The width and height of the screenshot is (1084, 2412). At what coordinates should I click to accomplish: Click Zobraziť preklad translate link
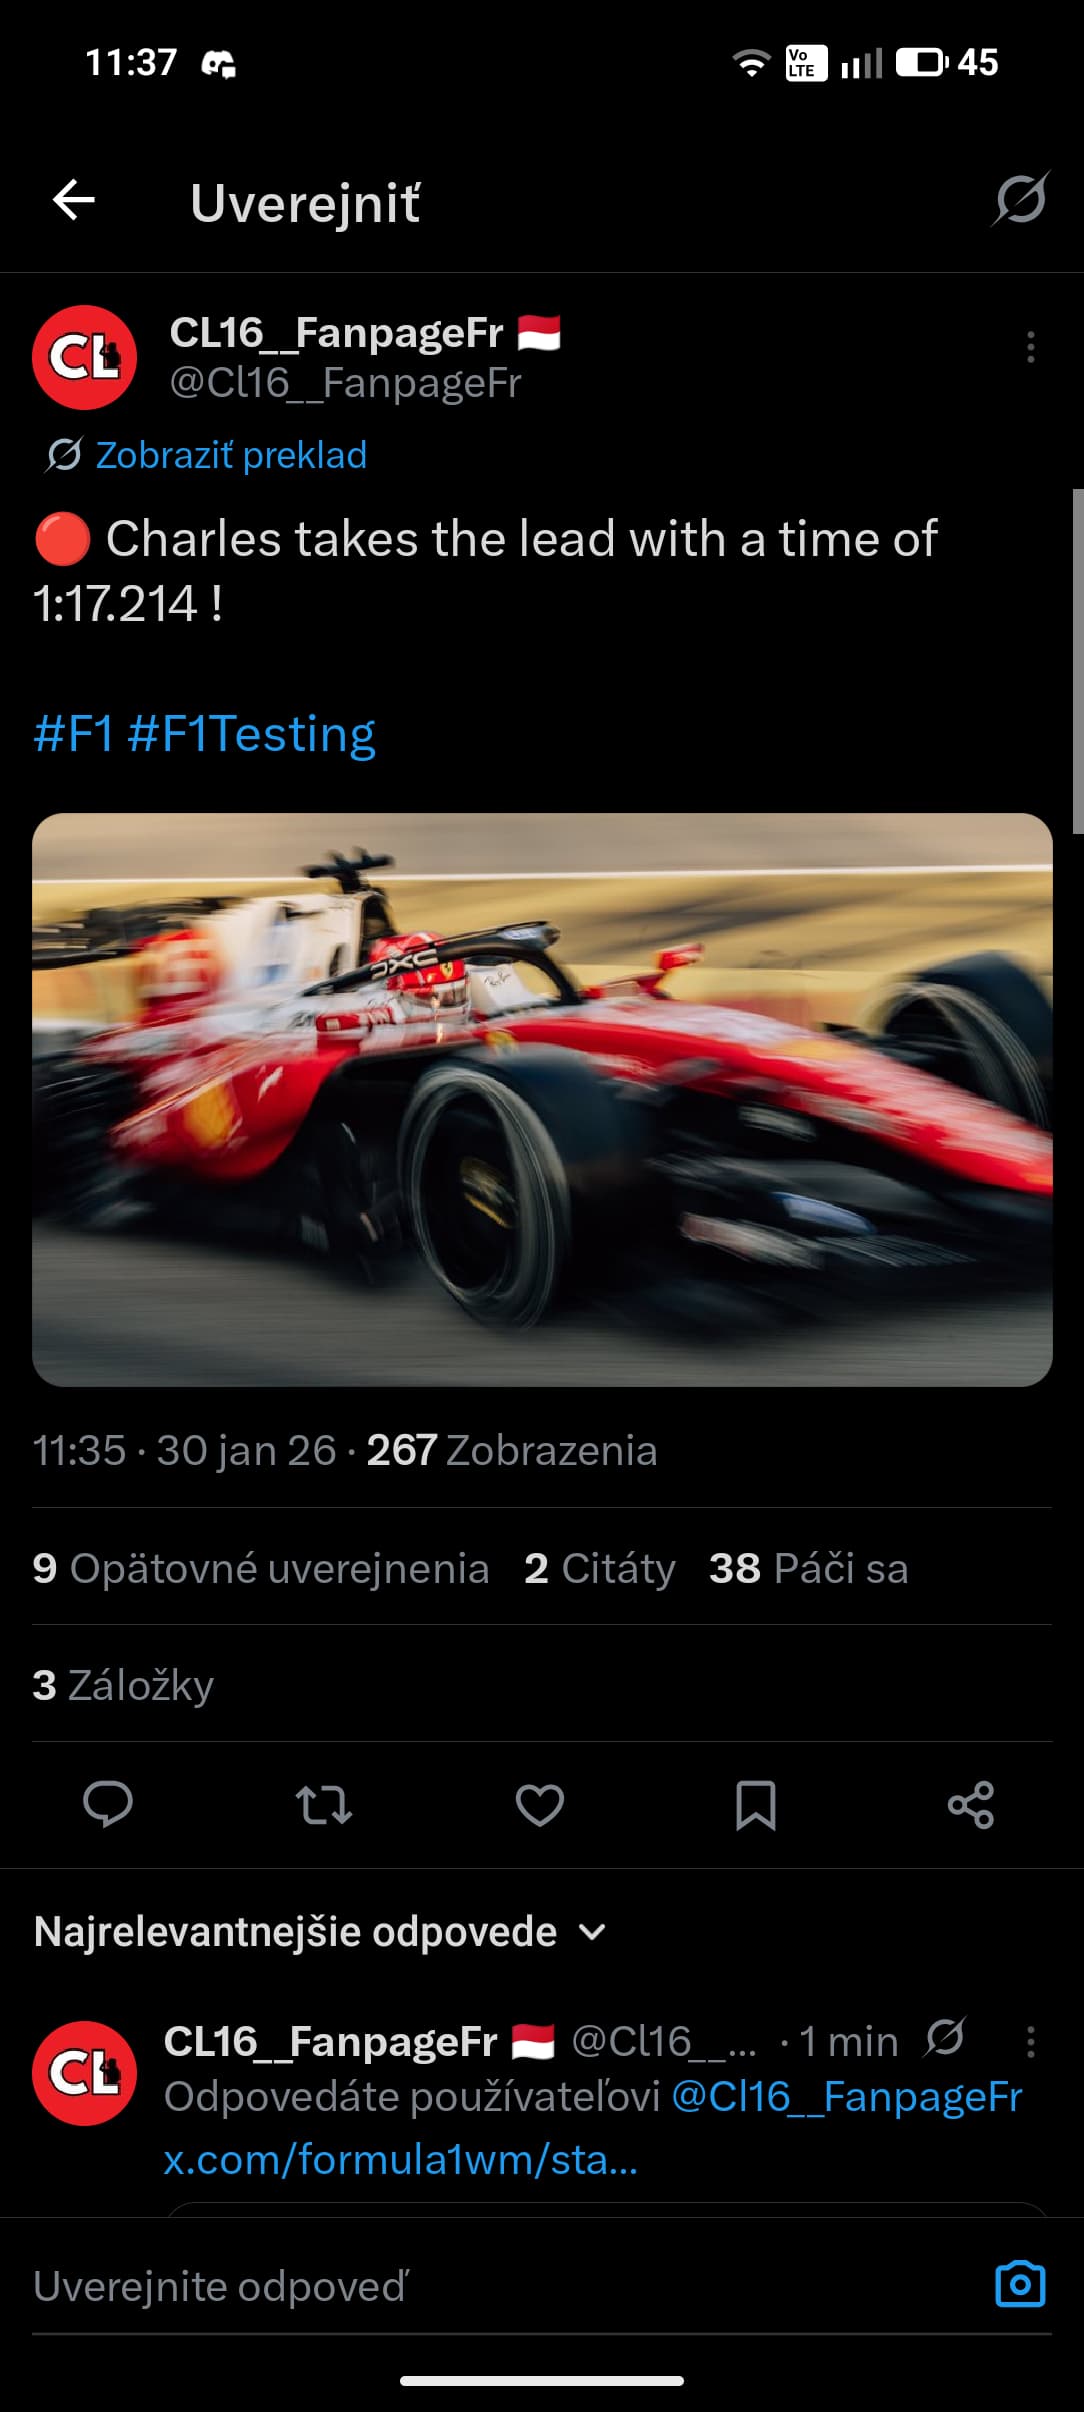tap(231, 455)
